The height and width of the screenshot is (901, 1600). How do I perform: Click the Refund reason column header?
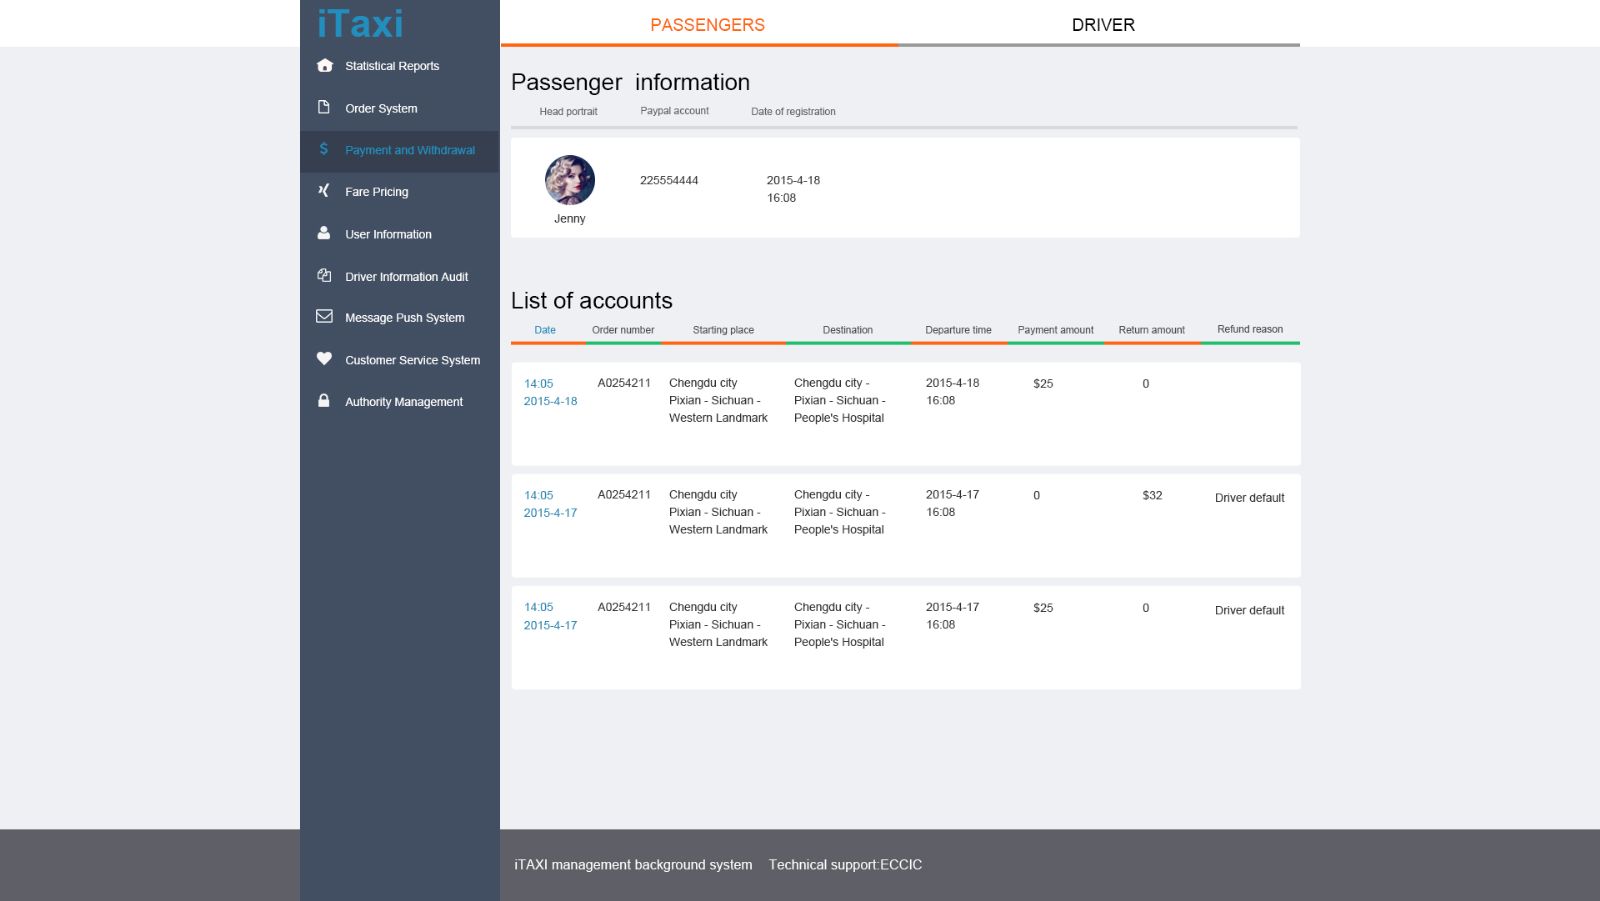tap(1249, 329)
